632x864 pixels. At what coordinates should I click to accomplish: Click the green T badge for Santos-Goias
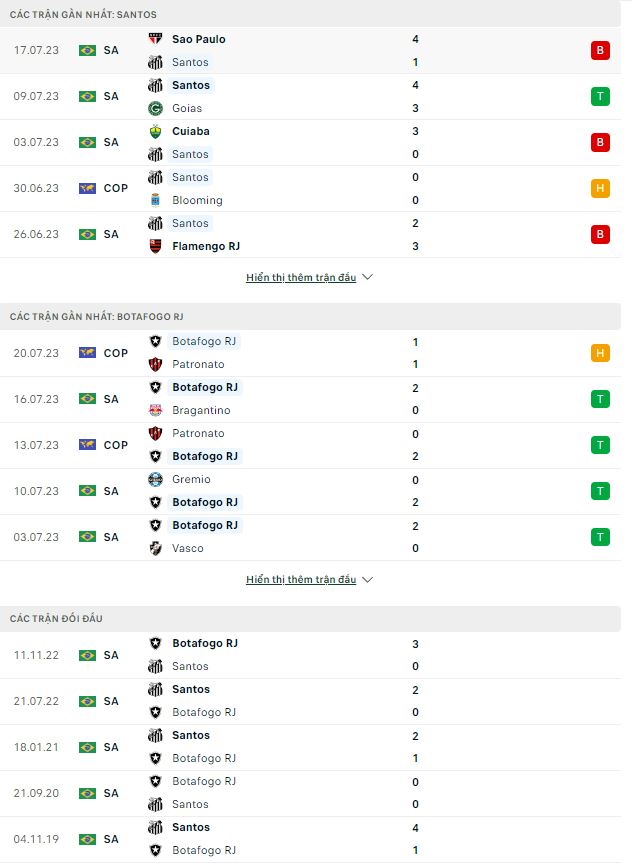600,97
